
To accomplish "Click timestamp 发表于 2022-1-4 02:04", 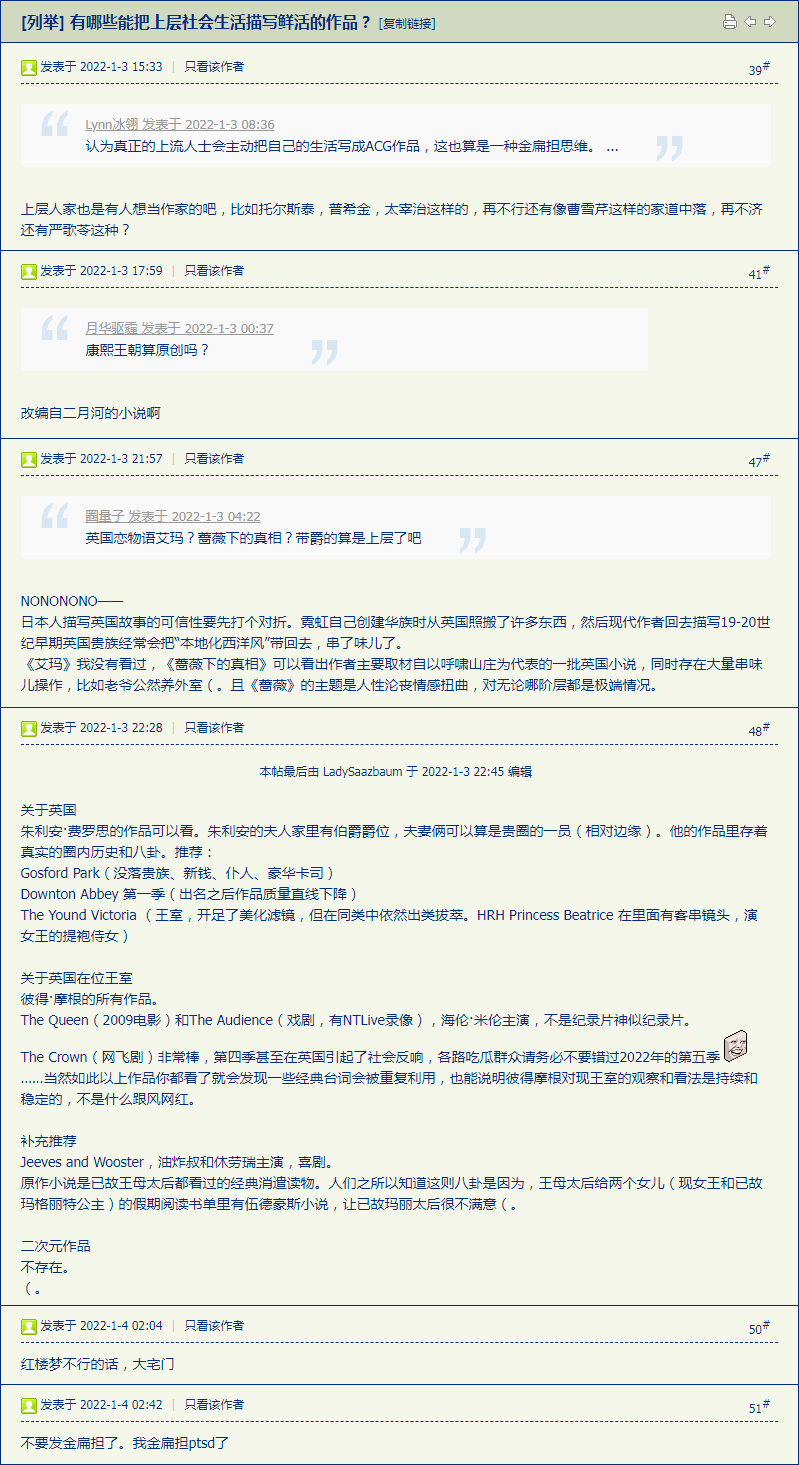I will coord(101,1326).
